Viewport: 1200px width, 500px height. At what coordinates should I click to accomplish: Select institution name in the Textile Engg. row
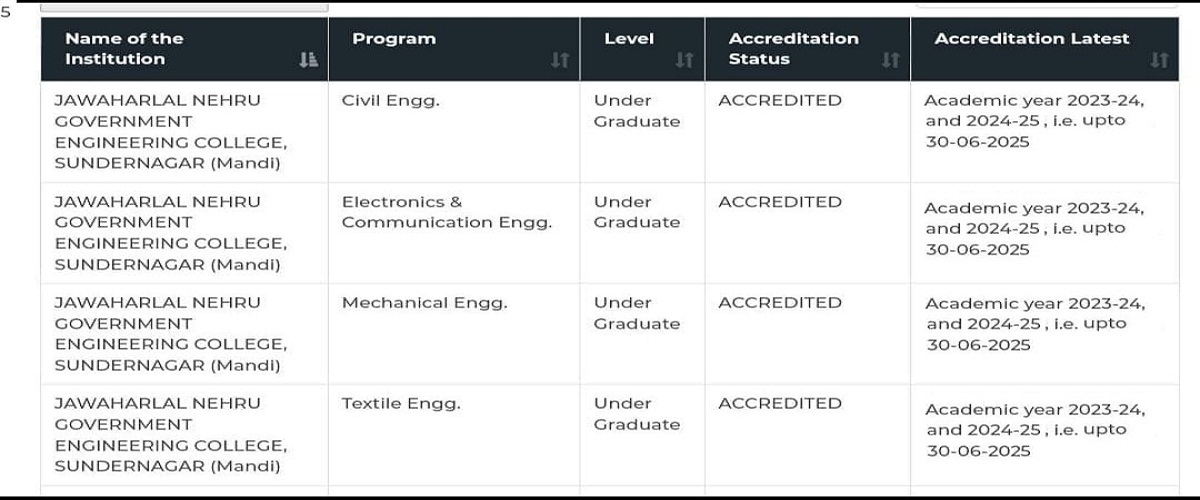(x=170, y=434)
